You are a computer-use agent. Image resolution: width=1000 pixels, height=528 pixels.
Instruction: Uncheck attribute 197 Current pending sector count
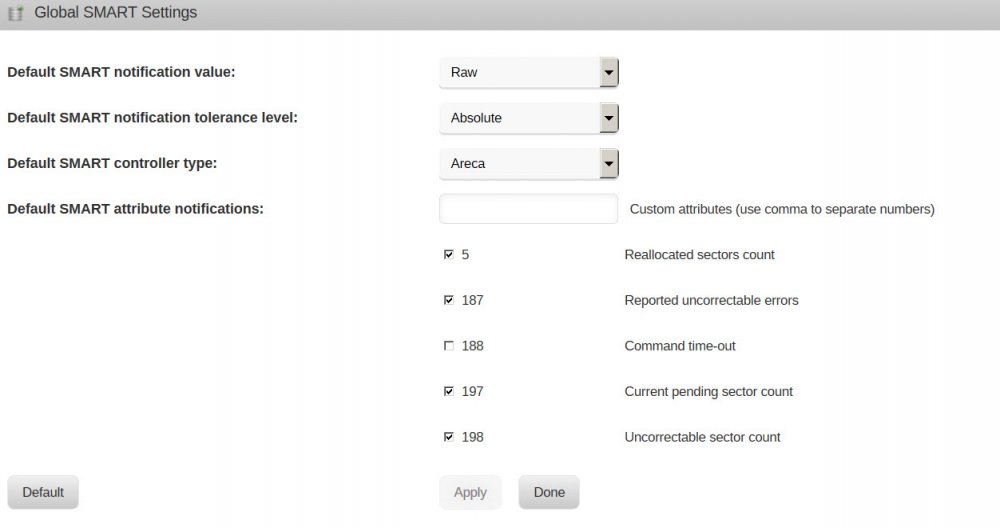[449, 392]
